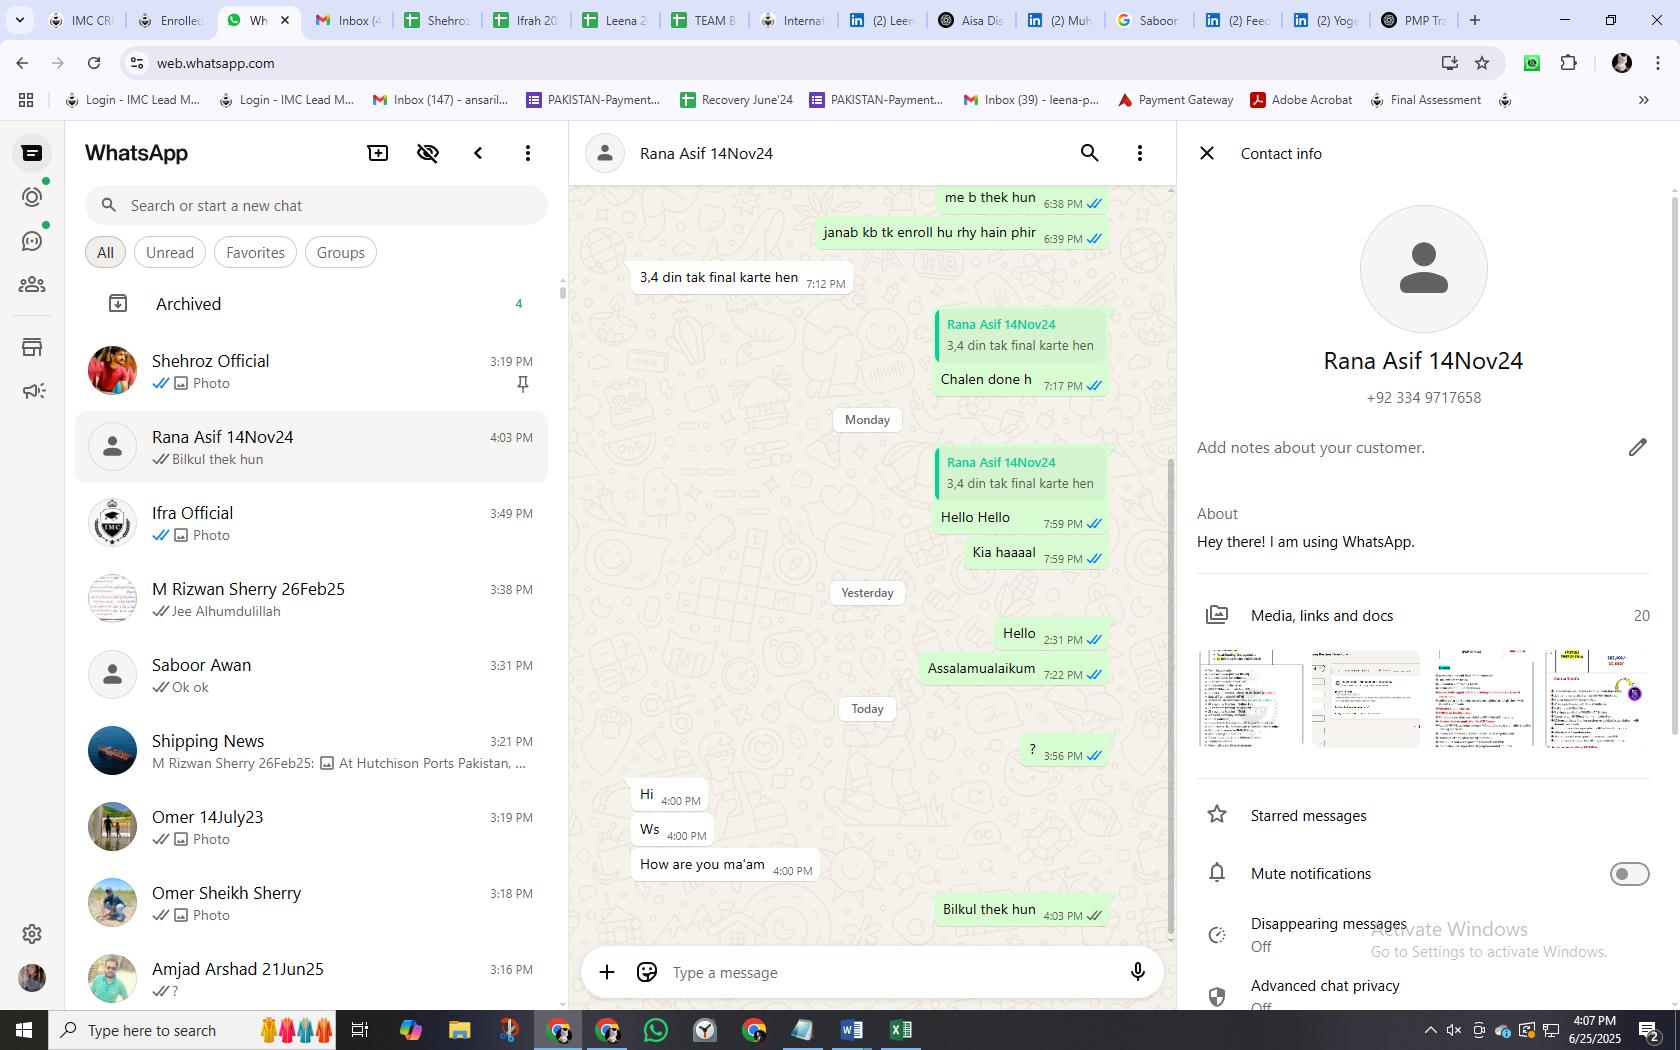
Task: Open the Chats icon in WhatsApp sidebar
Action: tap(32, 153)
